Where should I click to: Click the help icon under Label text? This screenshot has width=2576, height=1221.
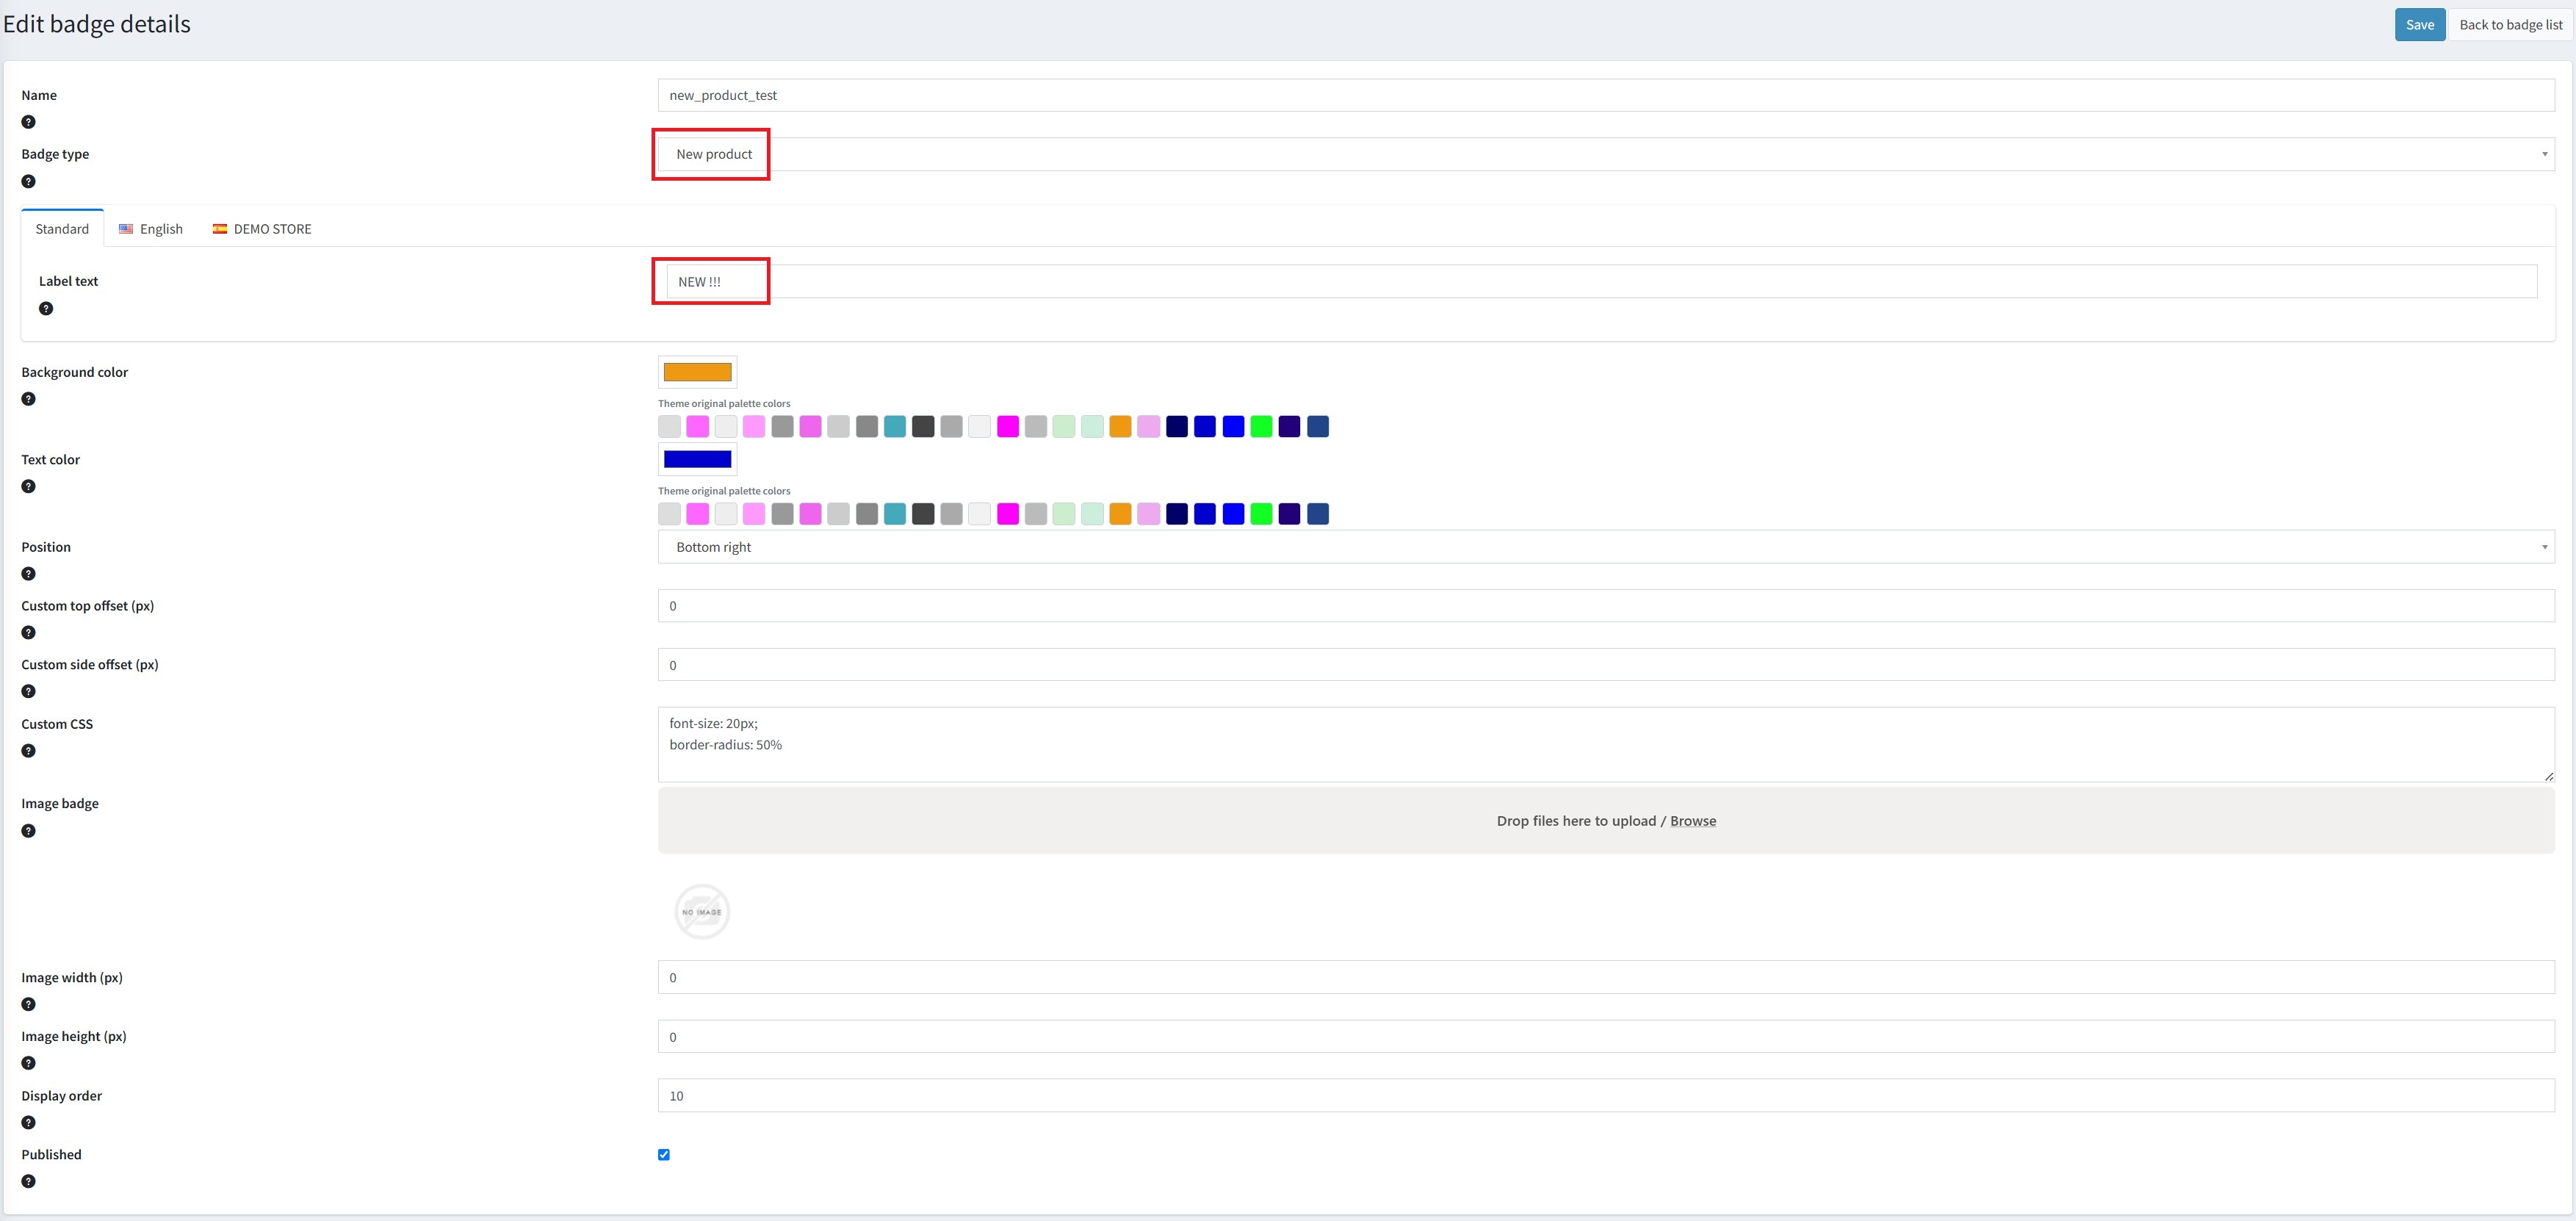click(46, 308)
